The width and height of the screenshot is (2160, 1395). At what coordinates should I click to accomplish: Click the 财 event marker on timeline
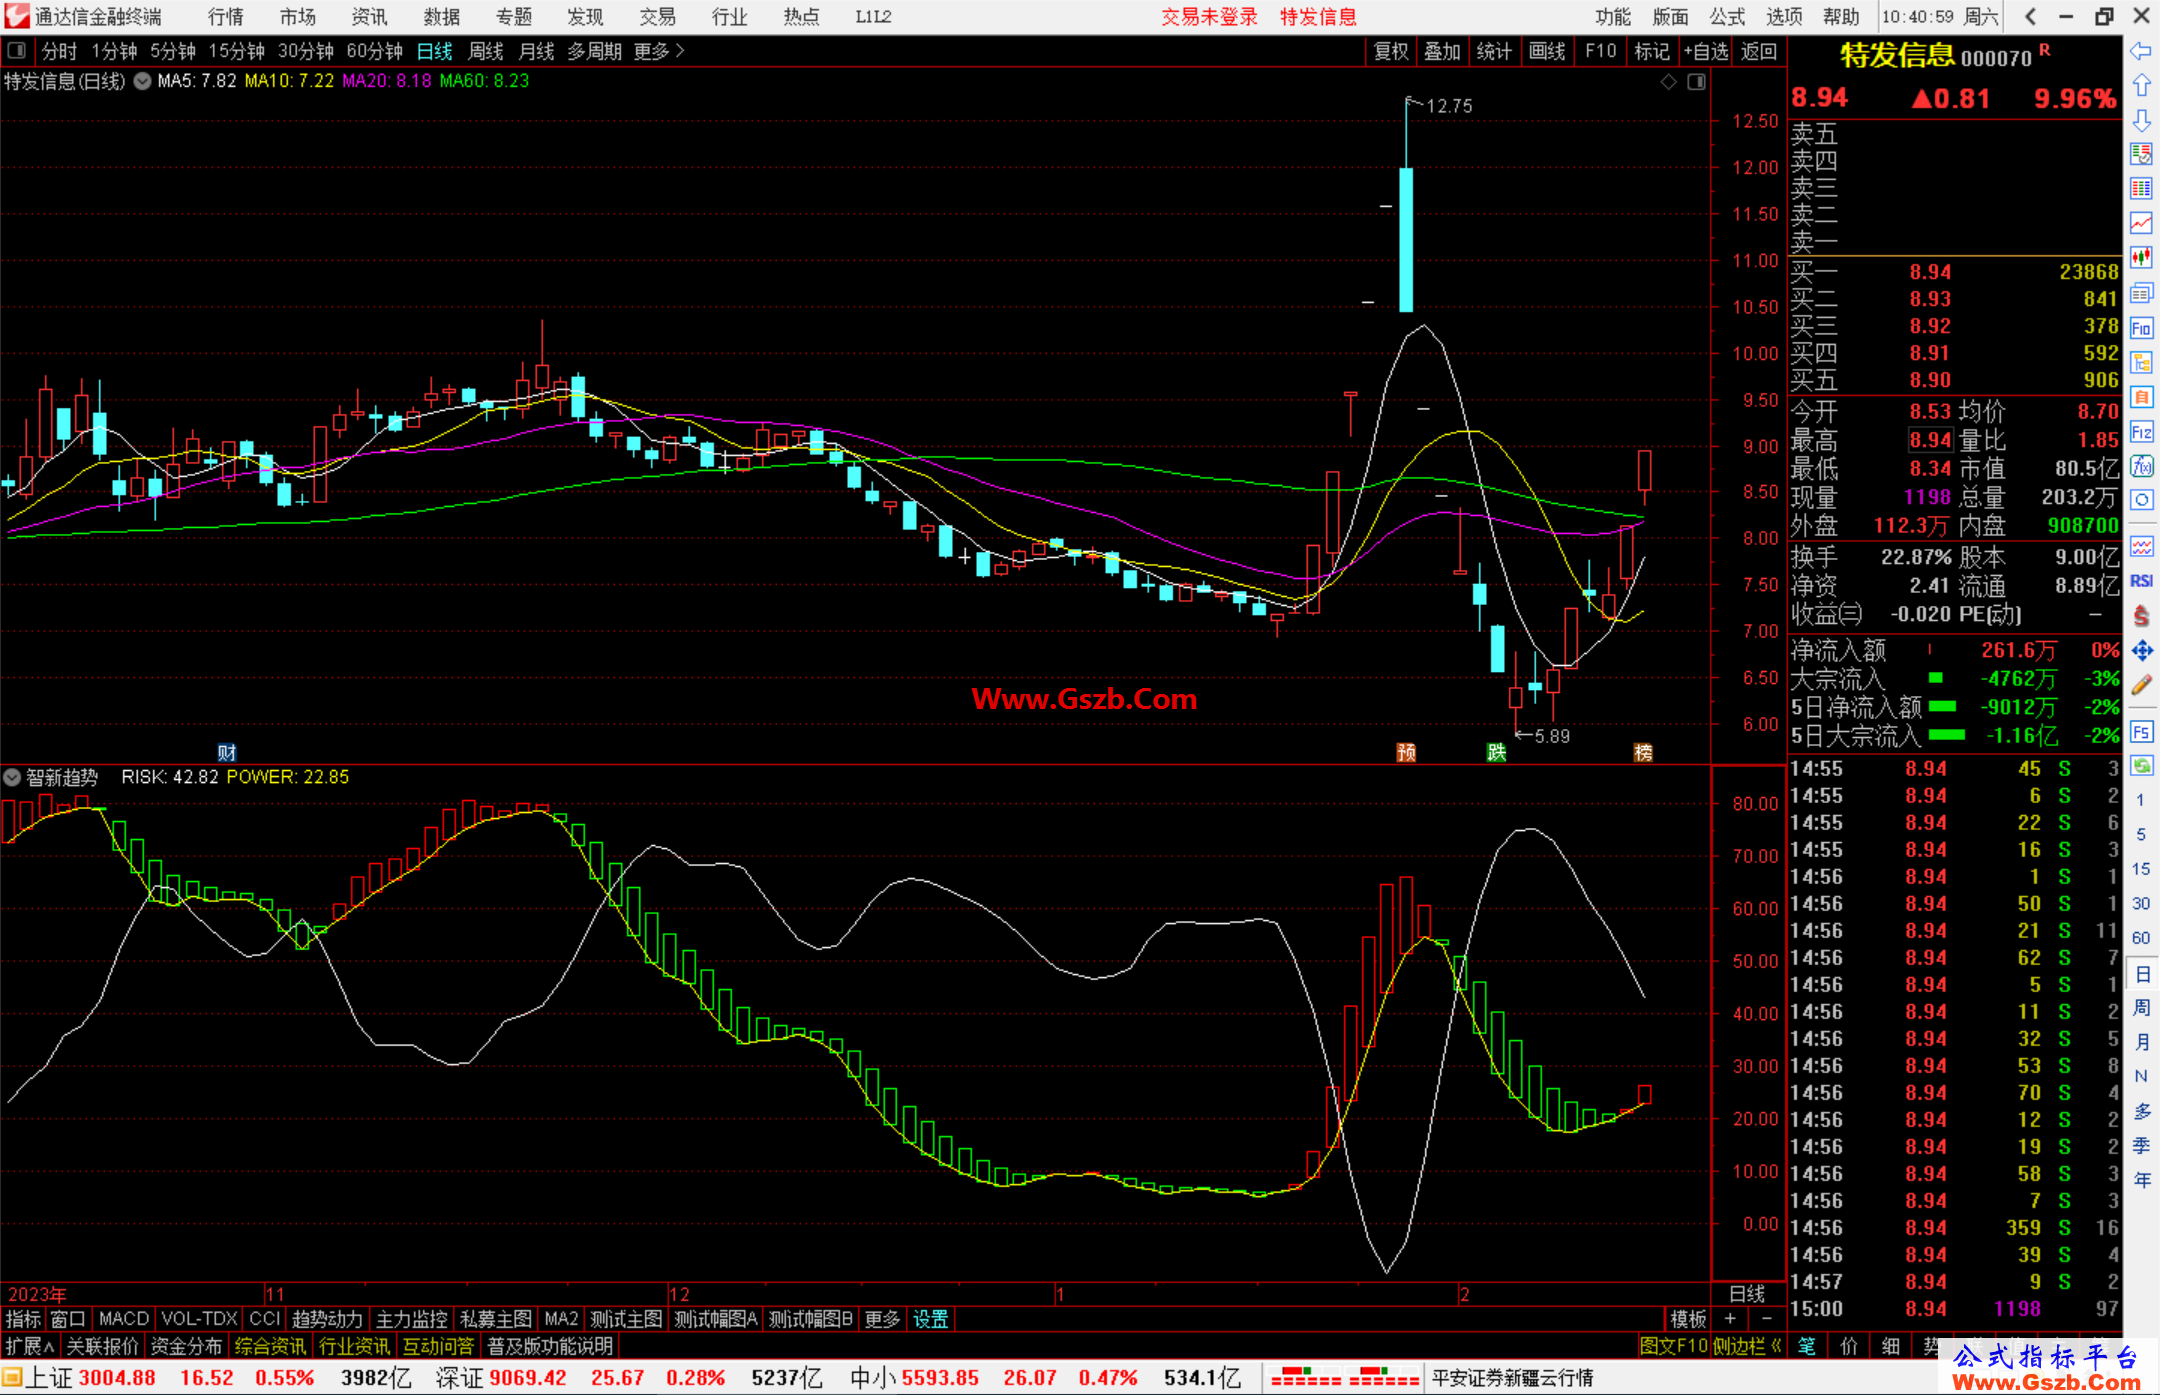tap(227, 752)
